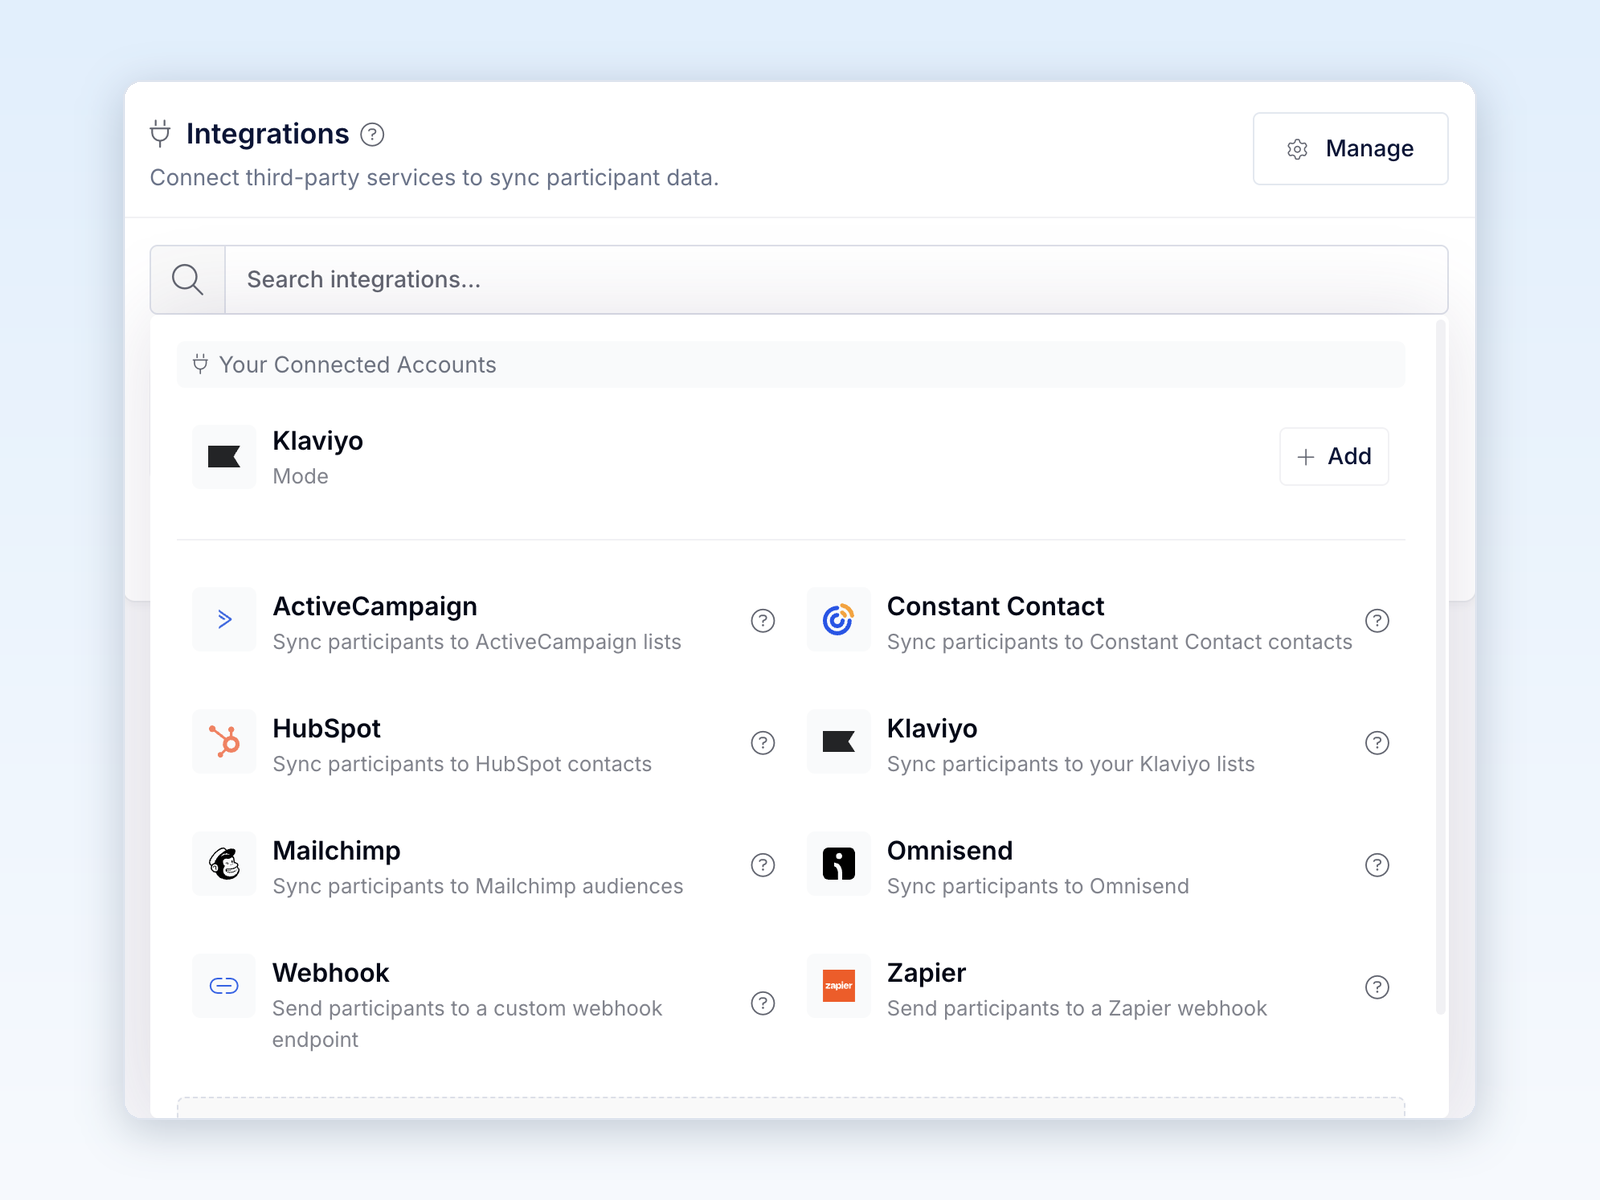Image resolution: width=1600 pixels, height=1200 pixels.
Task: Click 'Sync participants to your Klaviyo lists'
Action: tap(1070, 764)
